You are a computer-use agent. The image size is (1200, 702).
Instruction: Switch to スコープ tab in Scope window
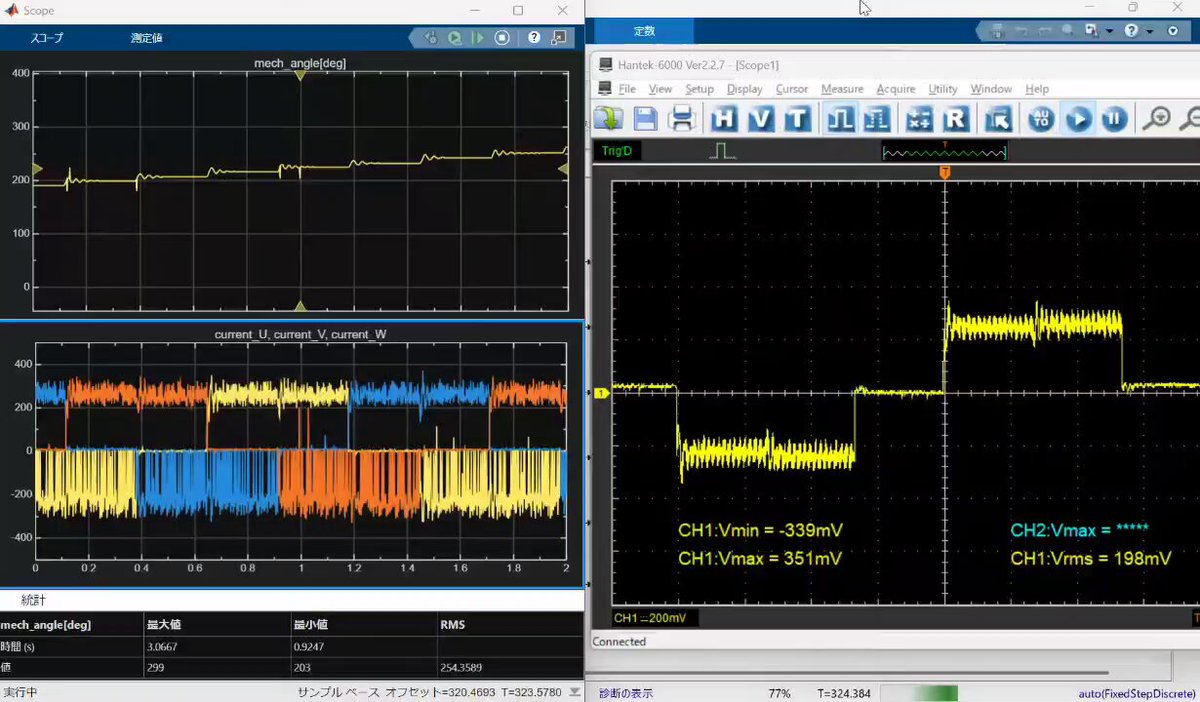click(45, 38)
